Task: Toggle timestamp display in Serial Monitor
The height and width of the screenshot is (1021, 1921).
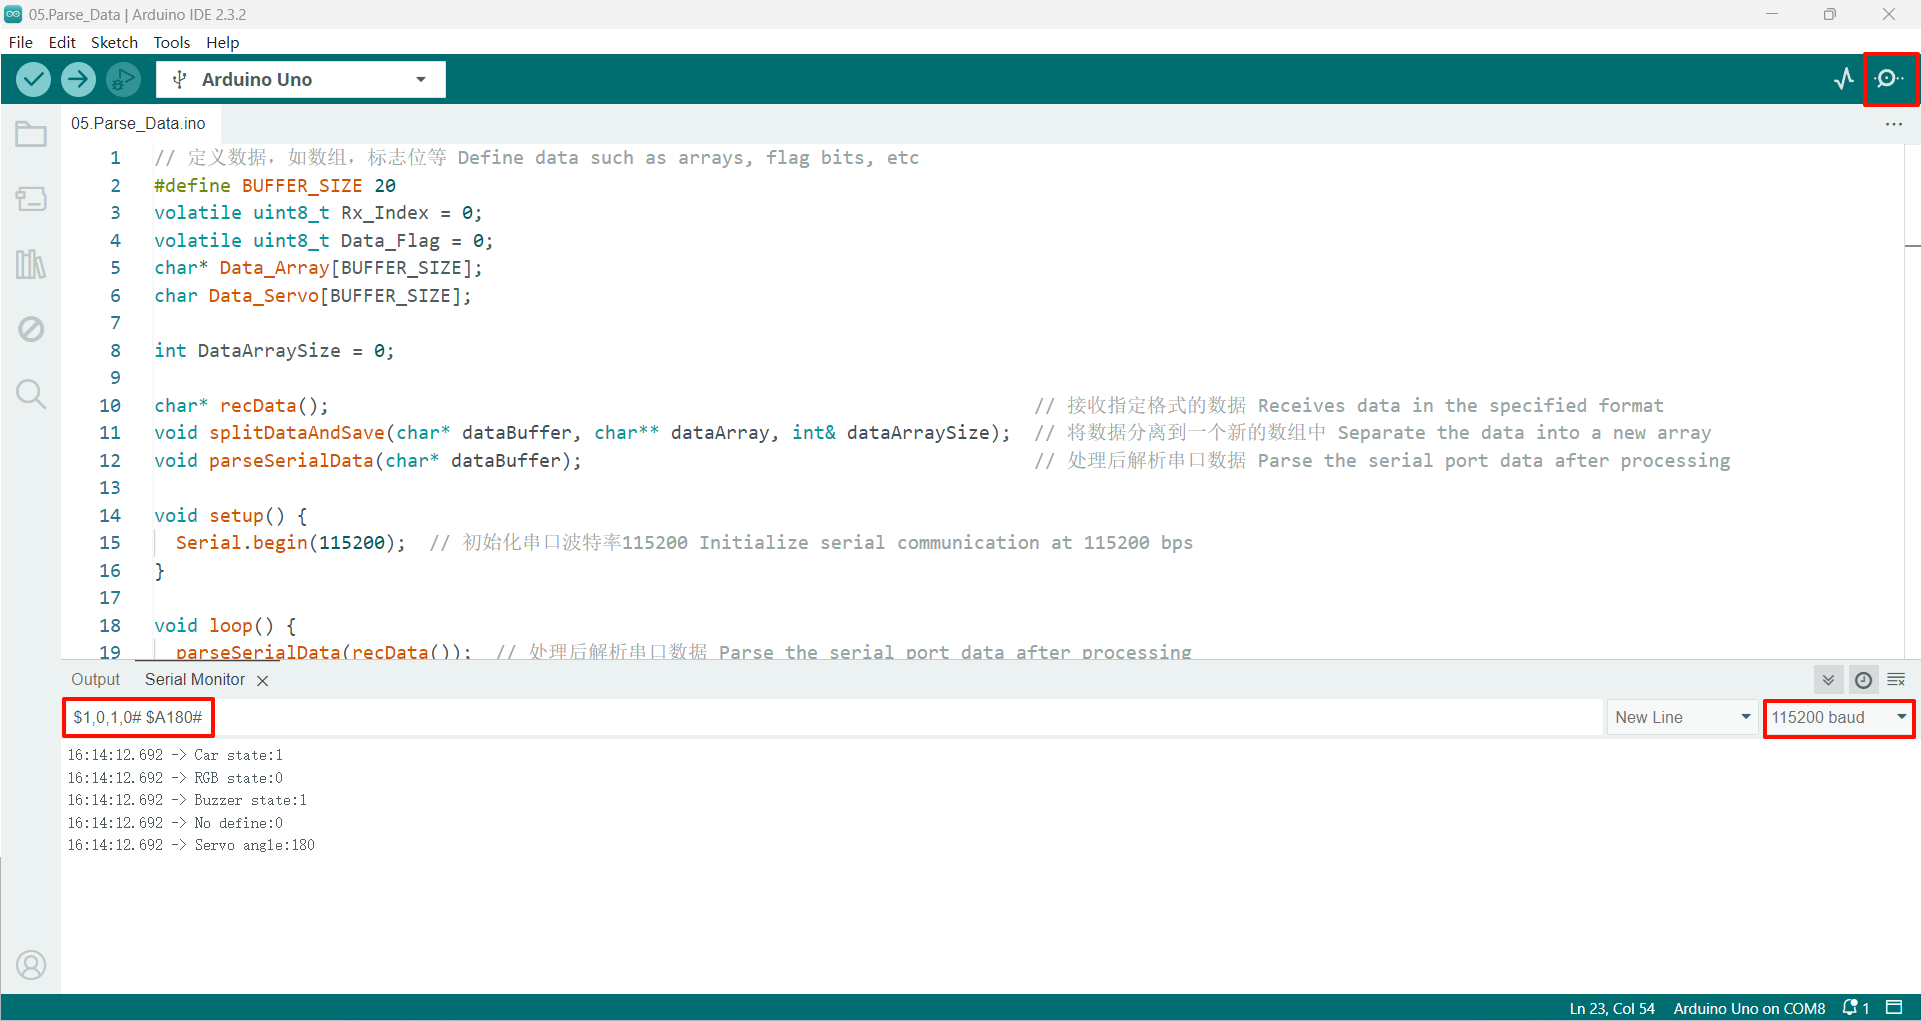Action: (1863, 680)
